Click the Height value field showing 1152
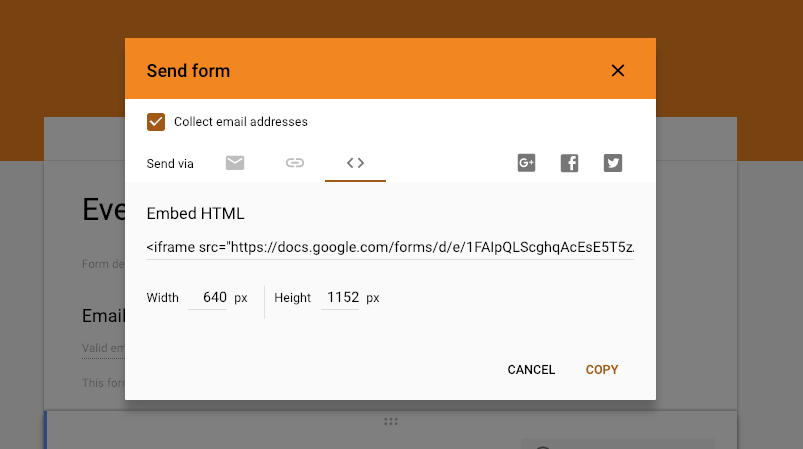This screenshot has width=803, height=449. point(341,297)
